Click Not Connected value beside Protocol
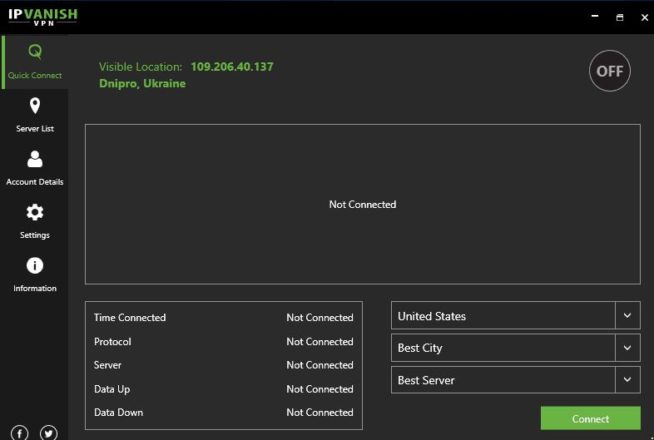The height and width of the screenshot is (440, 654). pyautogui.click(x=320, y=342)
